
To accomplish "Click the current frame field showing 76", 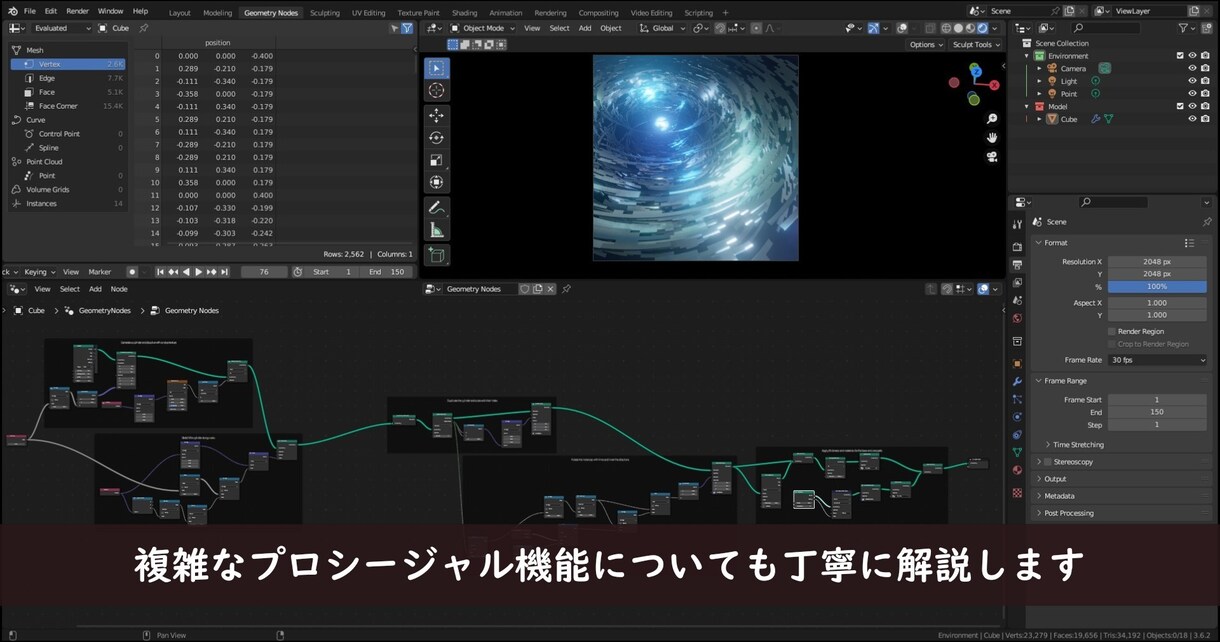I will [x=265, y=272].
